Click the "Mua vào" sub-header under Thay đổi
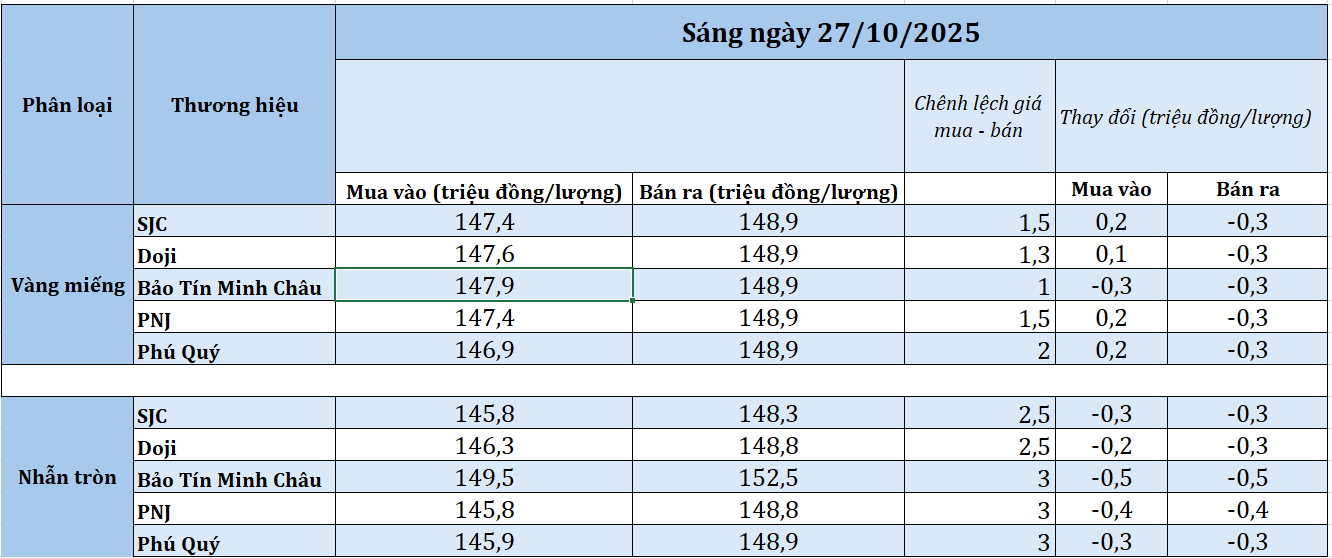Viewport: 1332px width, 558px height. [1111, 190]
